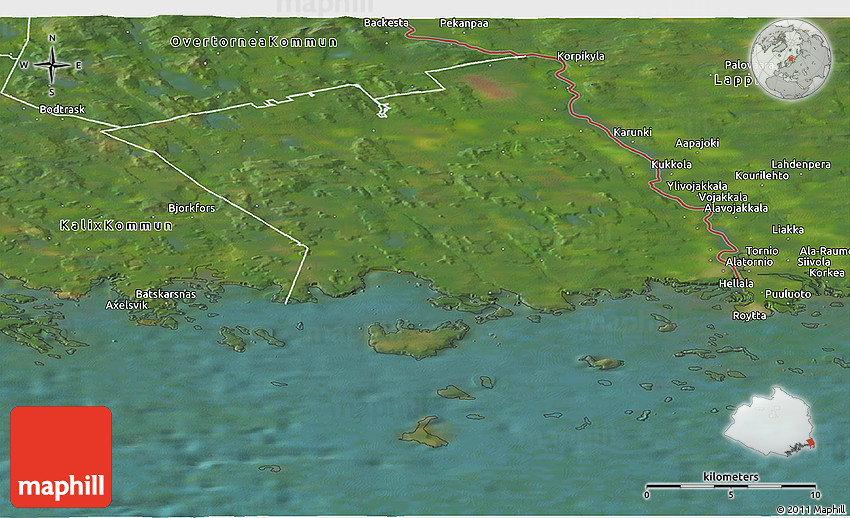Select the Bjorkfors place label

pyautogui.click(x=192, y=208)
